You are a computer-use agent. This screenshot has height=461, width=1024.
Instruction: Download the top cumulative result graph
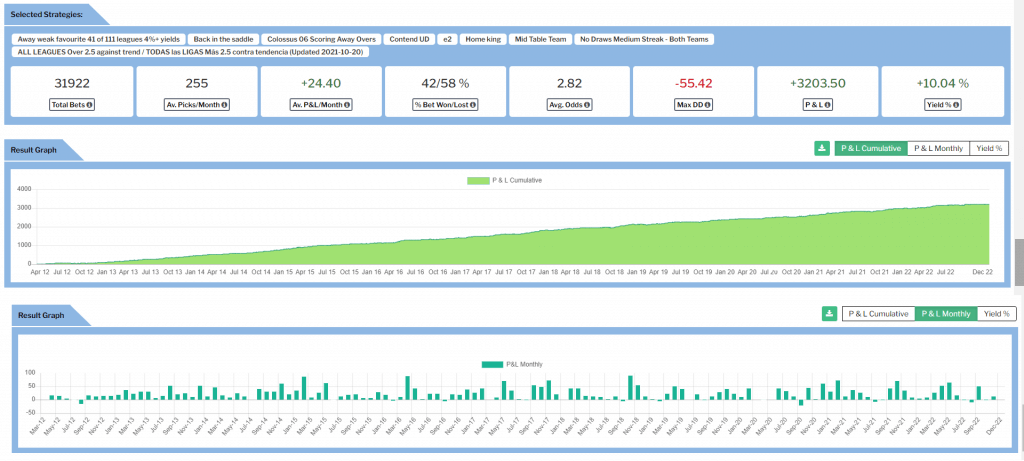822,148
